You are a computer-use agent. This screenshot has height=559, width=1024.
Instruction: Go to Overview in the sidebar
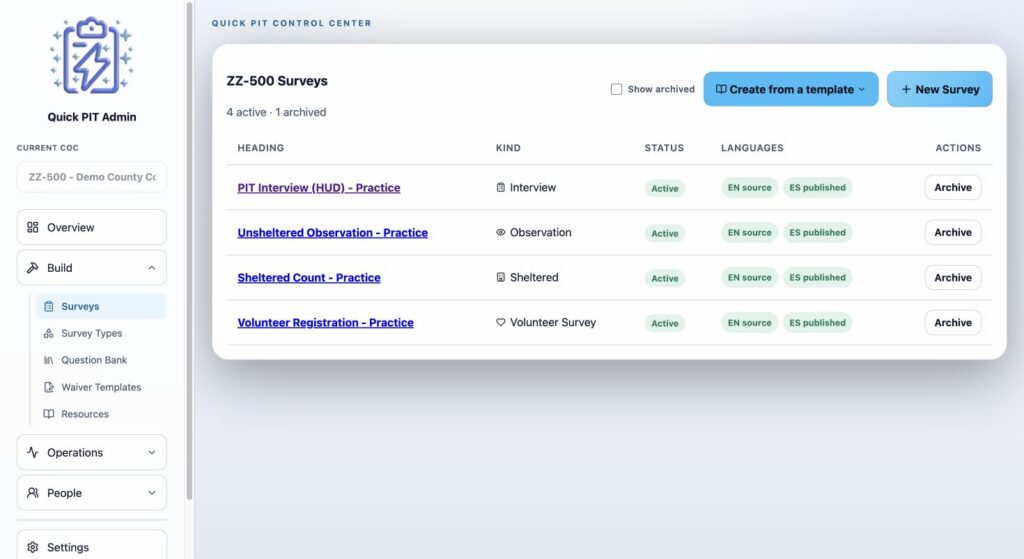[91, 227]
